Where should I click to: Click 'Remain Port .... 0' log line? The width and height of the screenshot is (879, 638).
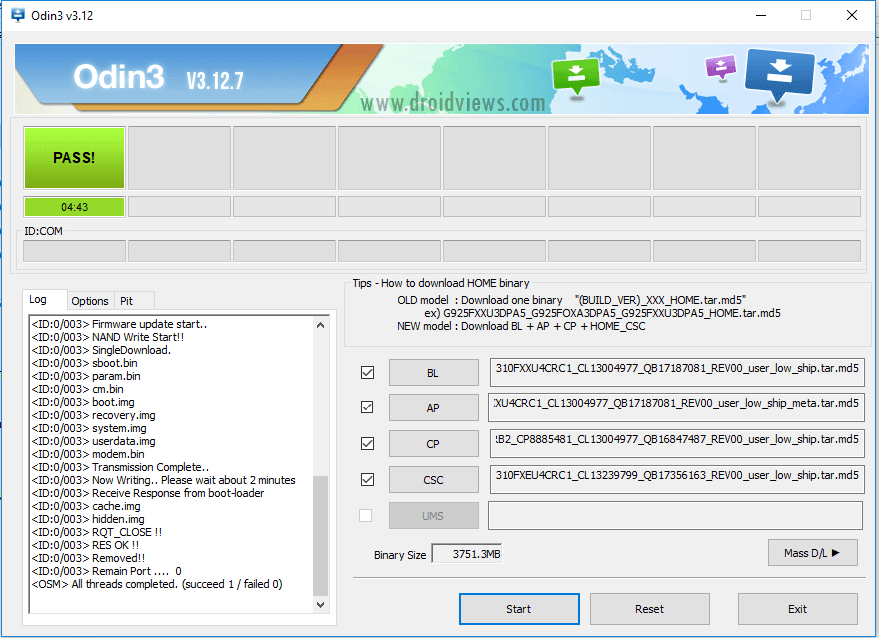107,571
